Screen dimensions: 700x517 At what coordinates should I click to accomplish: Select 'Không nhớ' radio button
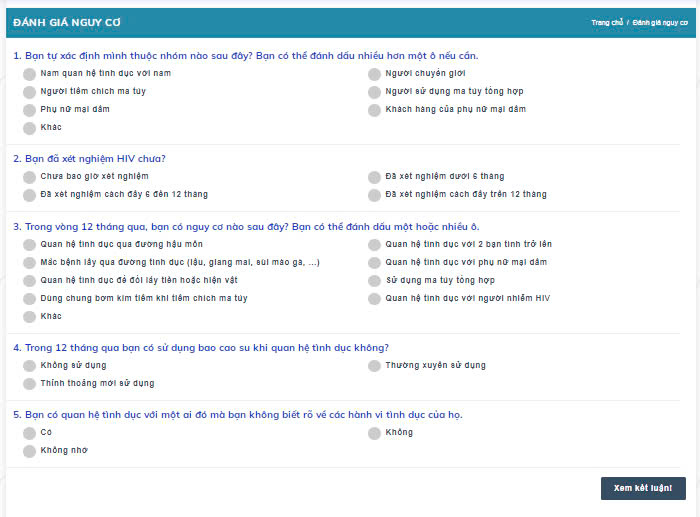pos(30,451)
